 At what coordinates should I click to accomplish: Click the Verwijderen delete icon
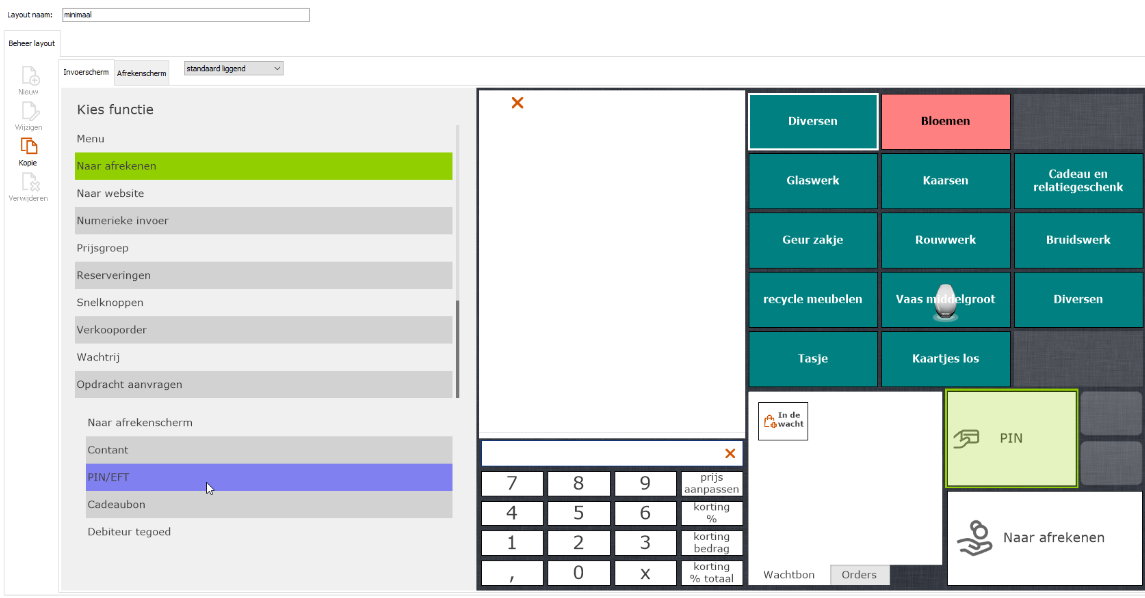tap(29, 182)
